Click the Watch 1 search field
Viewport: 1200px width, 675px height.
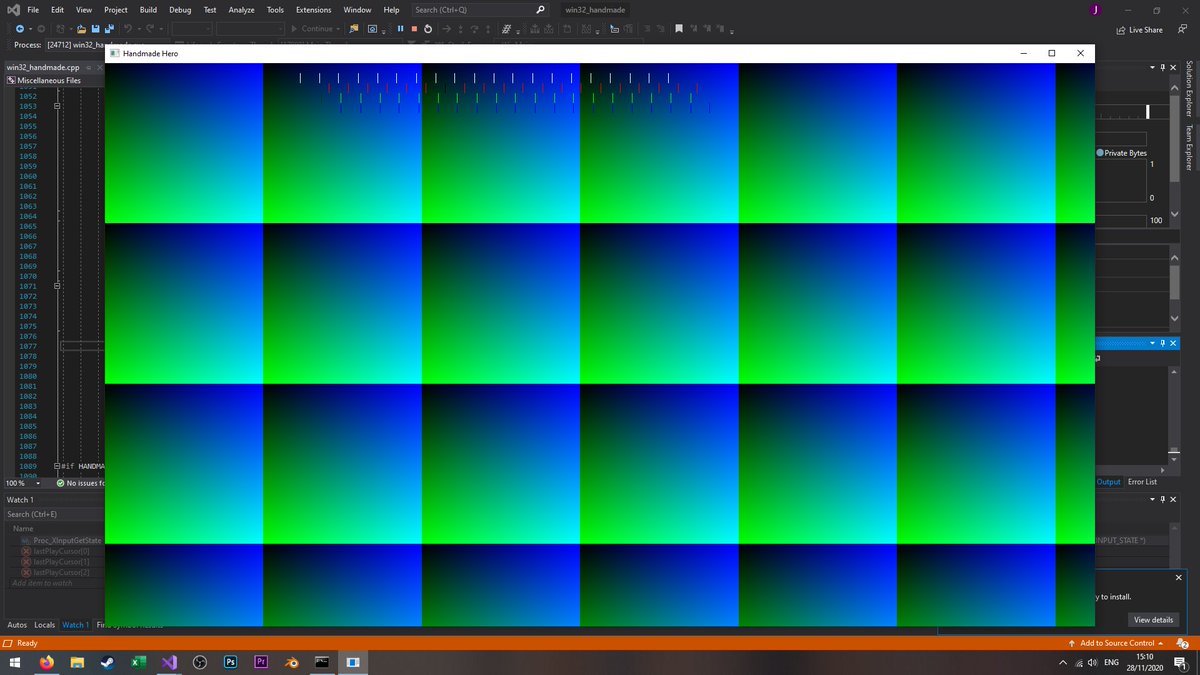55,514
